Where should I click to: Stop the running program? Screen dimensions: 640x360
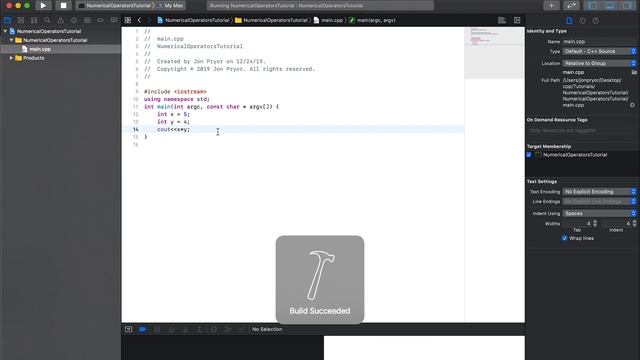63,6
